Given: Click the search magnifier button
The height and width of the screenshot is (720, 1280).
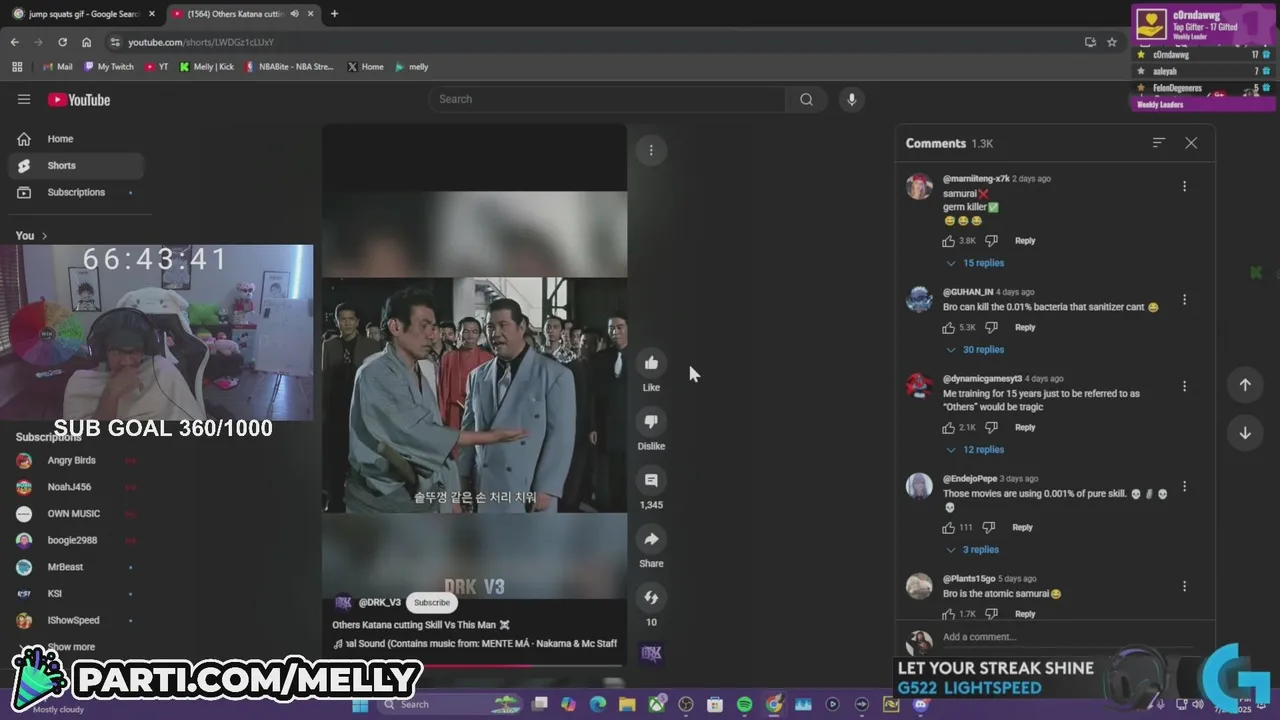Looking at the screenshot, I should point(806,99).
